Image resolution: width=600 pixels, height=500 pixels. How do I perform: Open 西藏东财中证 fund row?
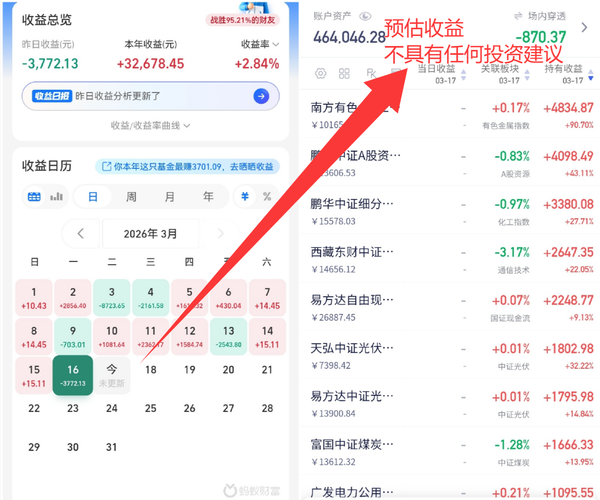(451, 259)
